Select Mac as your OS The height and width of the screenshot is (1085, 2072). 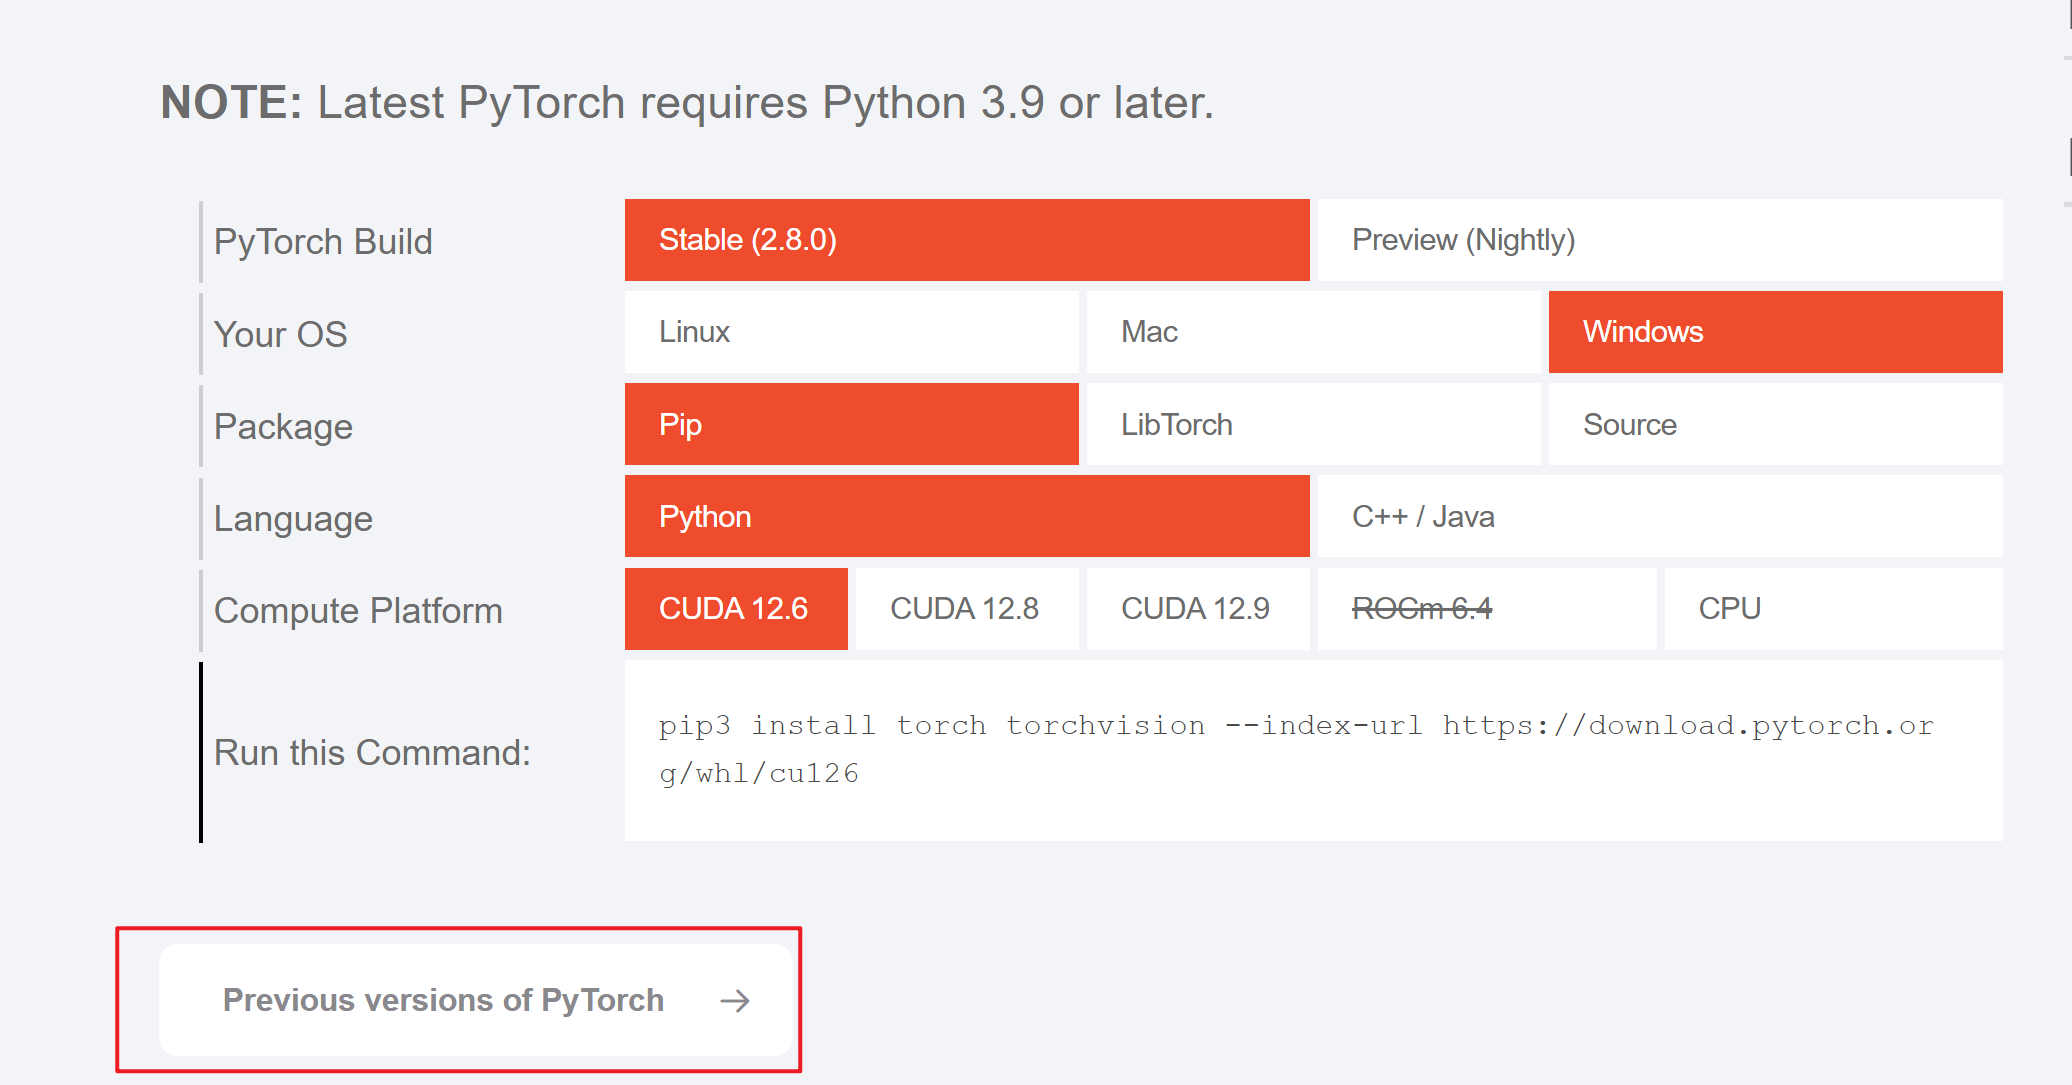click(x=1314, y=332)
